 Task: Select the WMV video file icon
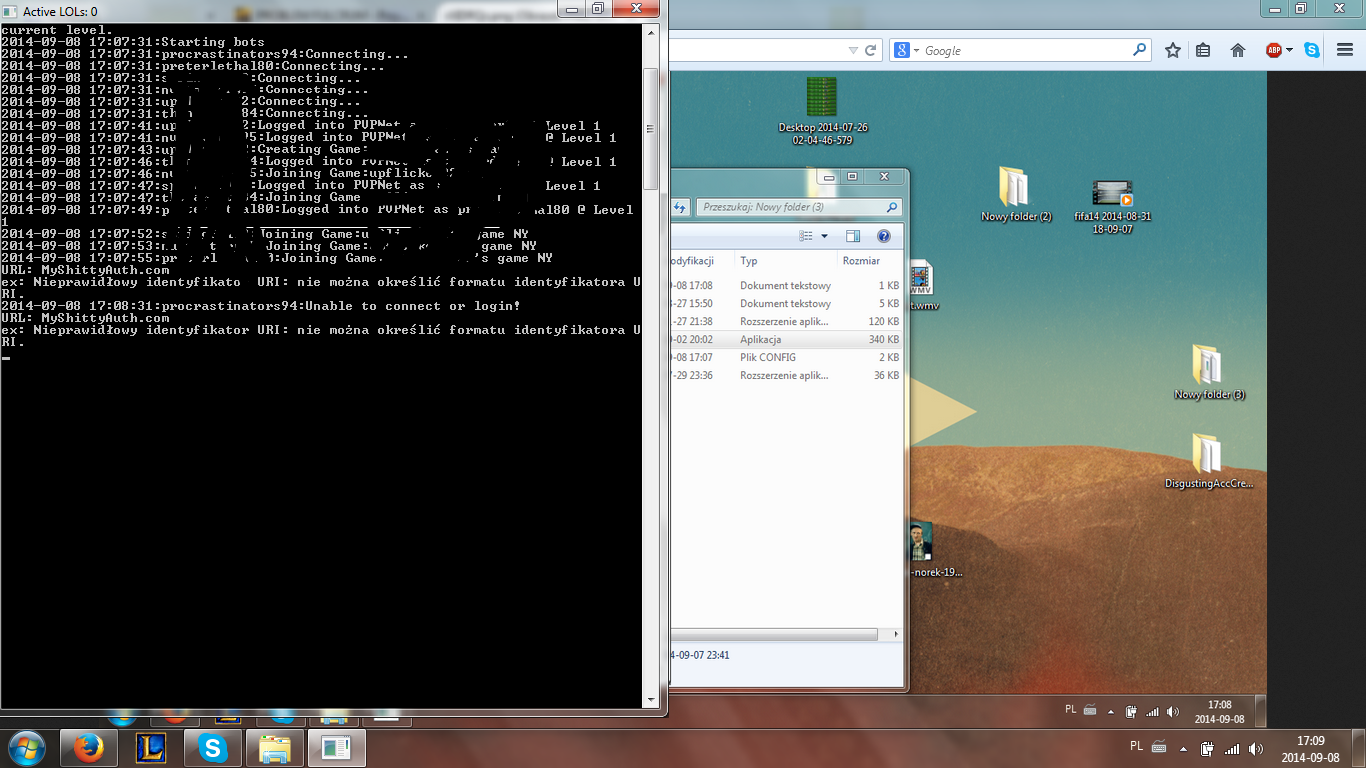tap(921, 284)
